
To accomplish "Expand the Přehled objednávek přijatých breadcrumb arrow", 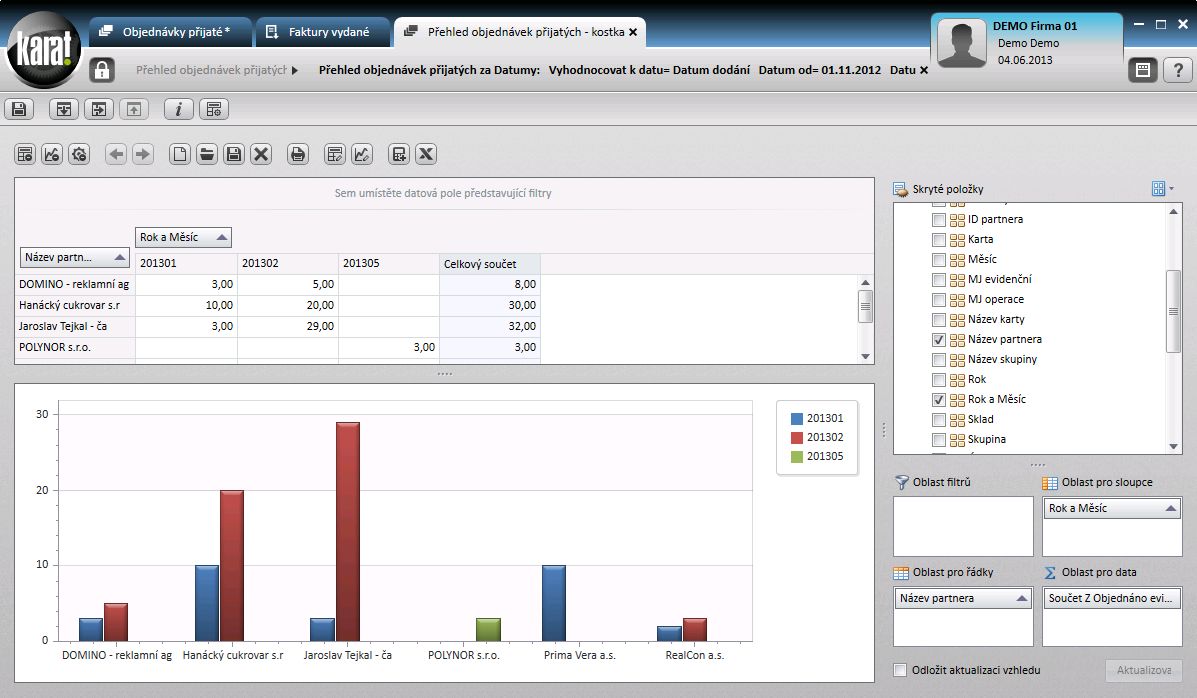I will [295, 70].
